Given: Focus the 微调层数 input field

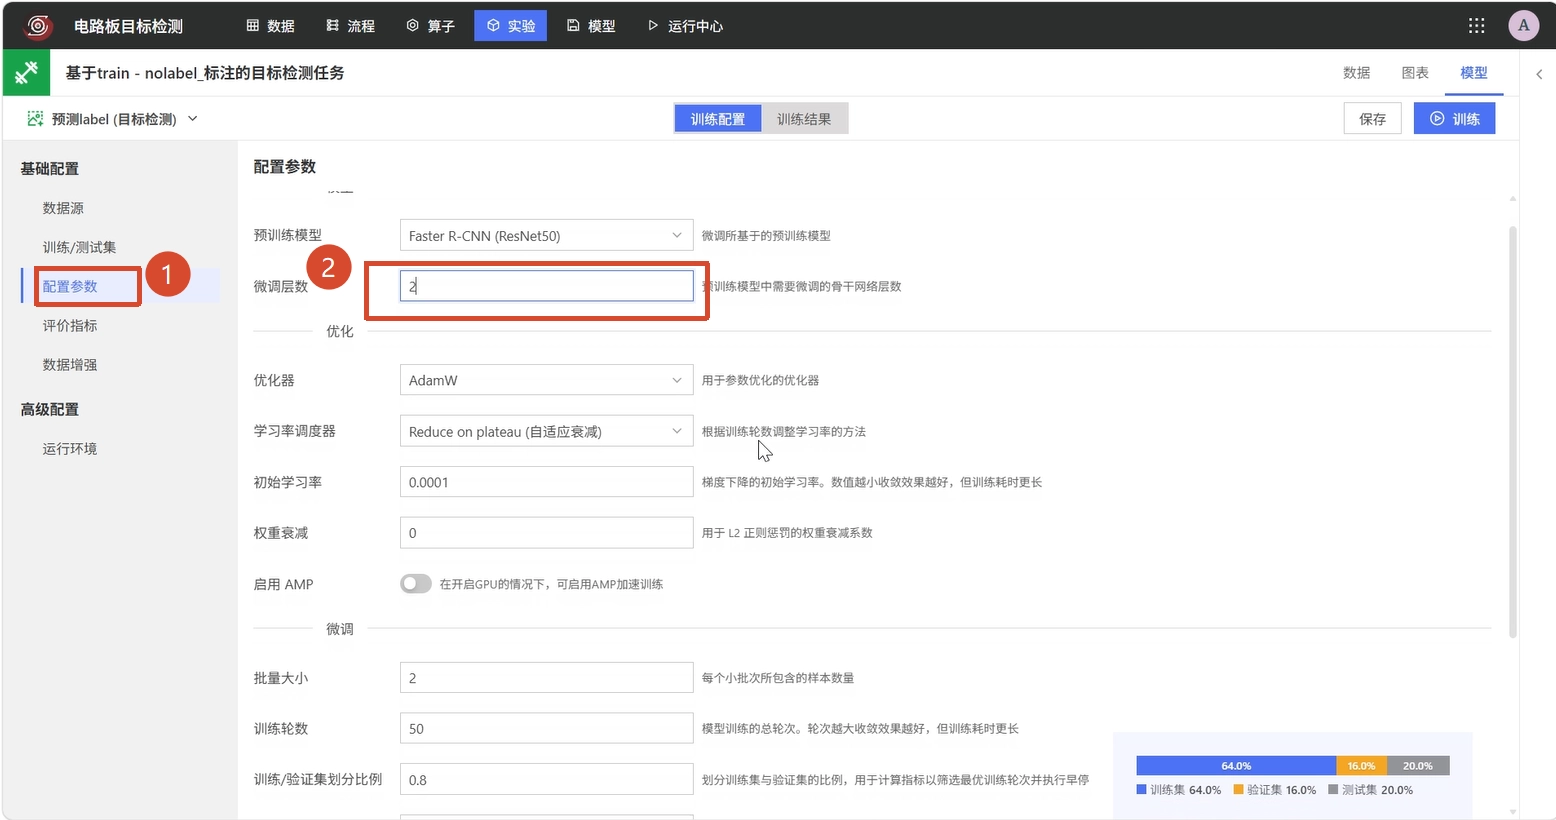Looking at the screenshot, I should (x=546, y=286).
